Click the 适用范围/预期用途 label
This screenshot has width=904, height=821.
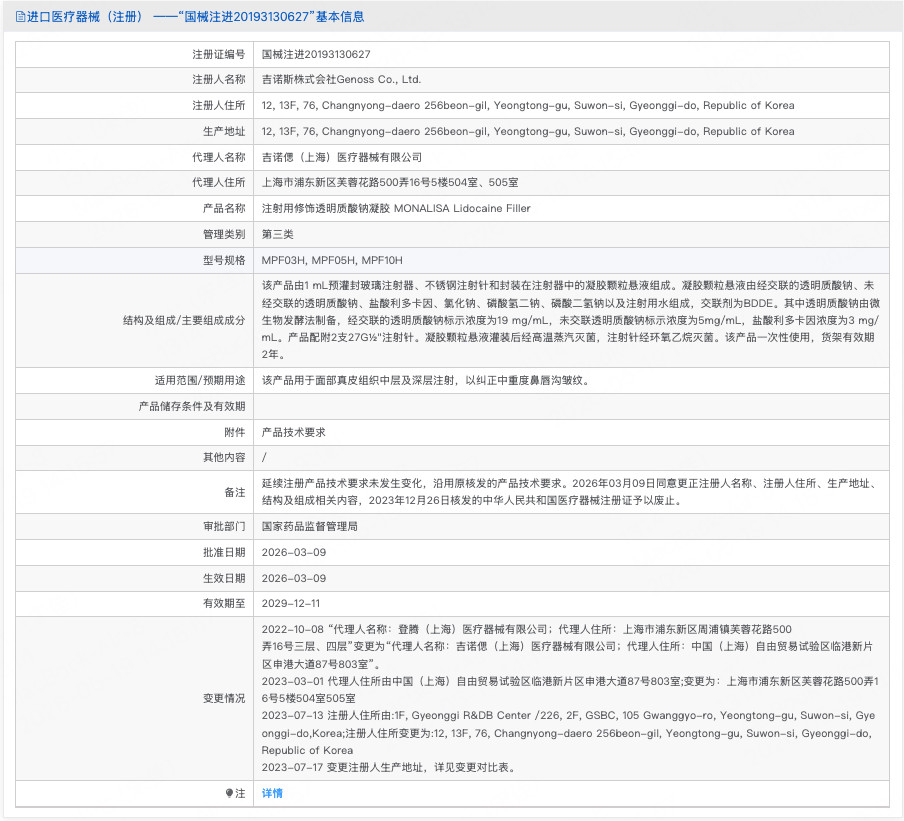[200, 381]
